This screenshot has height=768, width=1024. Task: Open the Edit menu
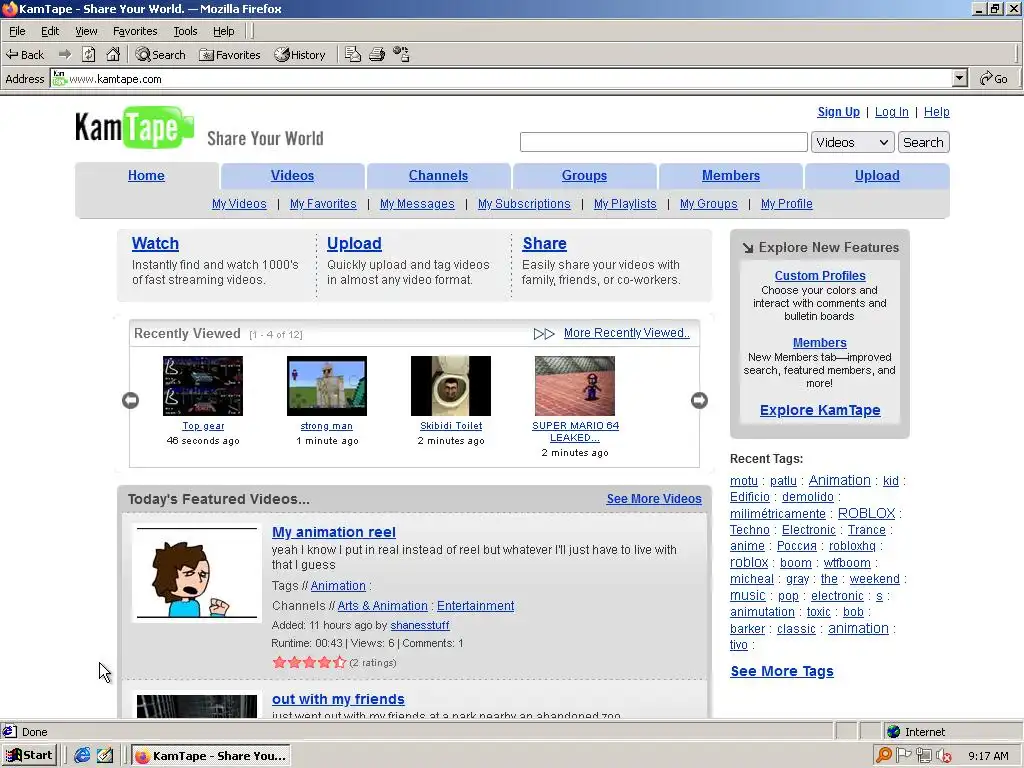[x=50, y=31]
